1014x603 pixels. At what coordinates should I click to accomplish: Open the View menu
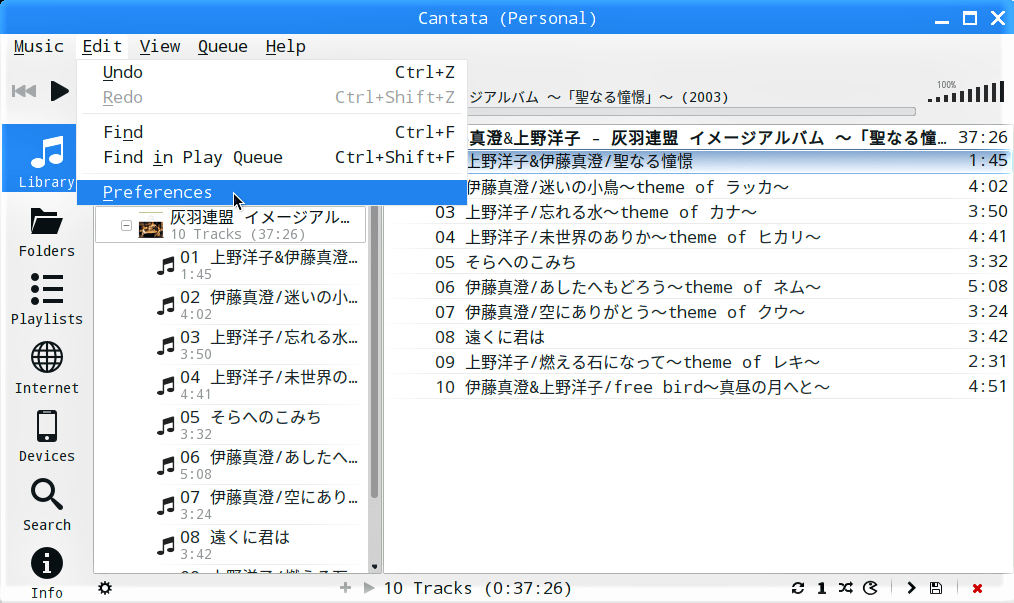click(160, 47)
